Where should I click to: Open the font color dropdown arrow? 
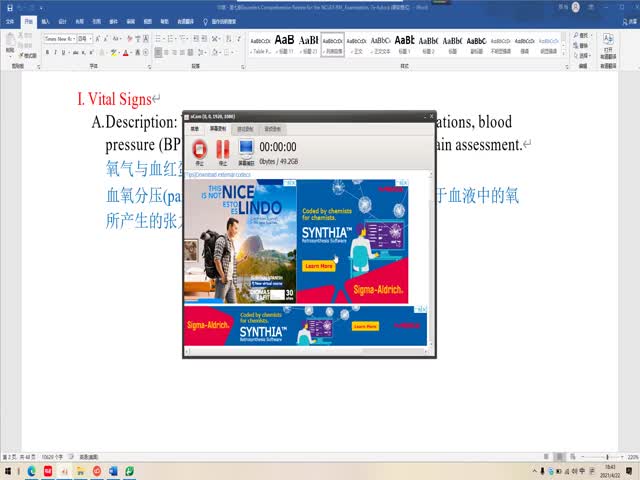point(131,53)
